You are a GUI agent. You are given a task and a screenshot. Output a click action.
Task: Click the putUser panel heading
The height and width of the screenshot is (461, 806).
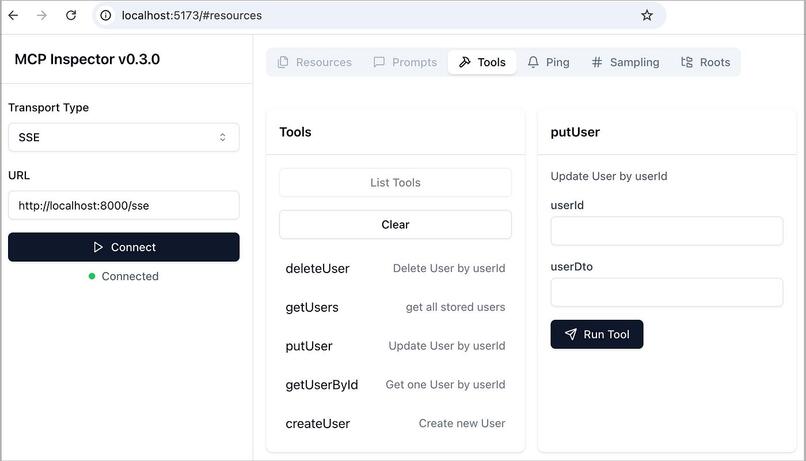[575, 132]
